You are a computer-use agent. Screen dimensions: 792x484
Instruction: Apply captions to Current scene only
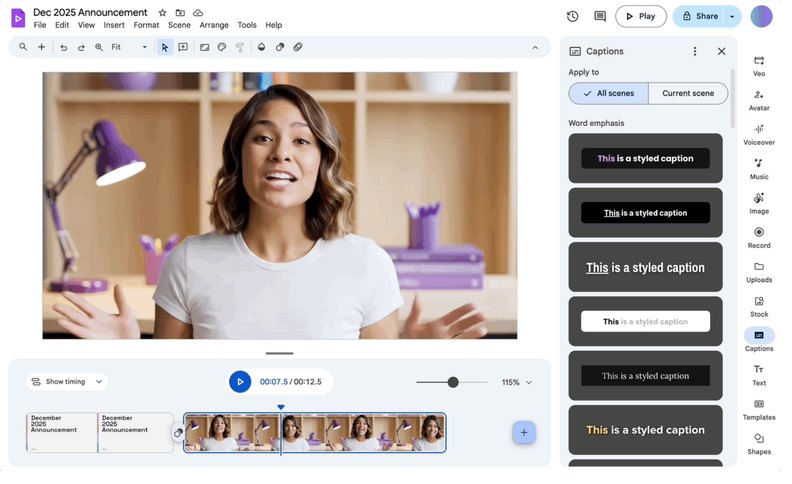coord(688,93)
